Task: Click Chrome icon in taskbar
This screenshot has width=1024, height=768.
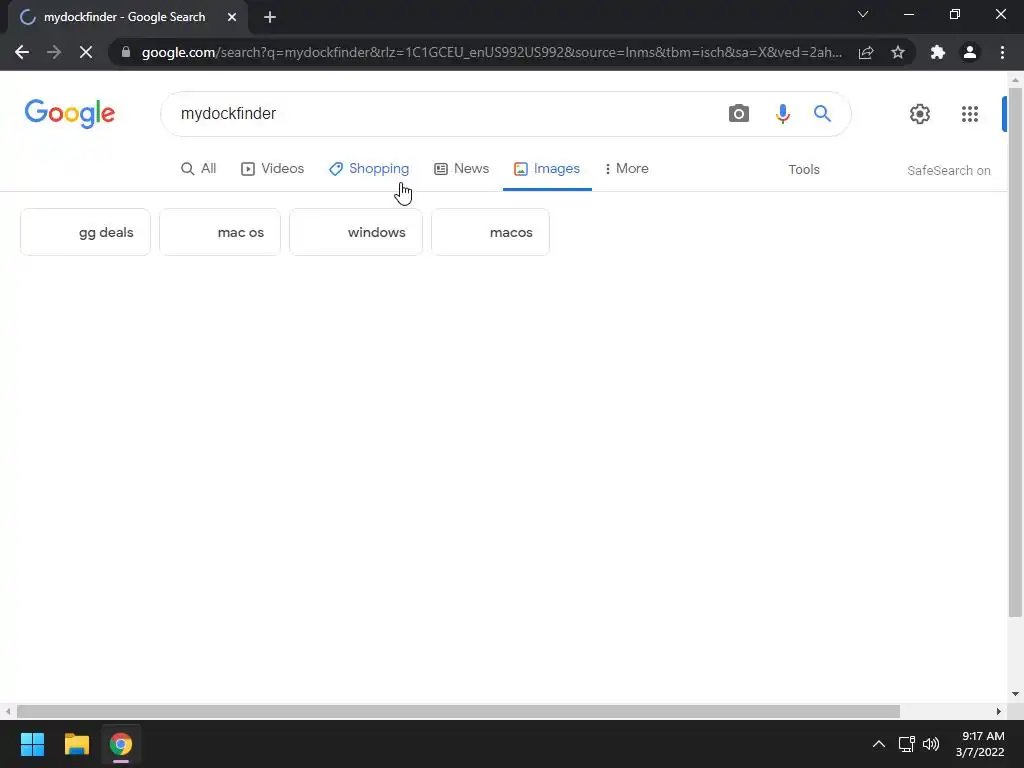Action: pos(121,744)
